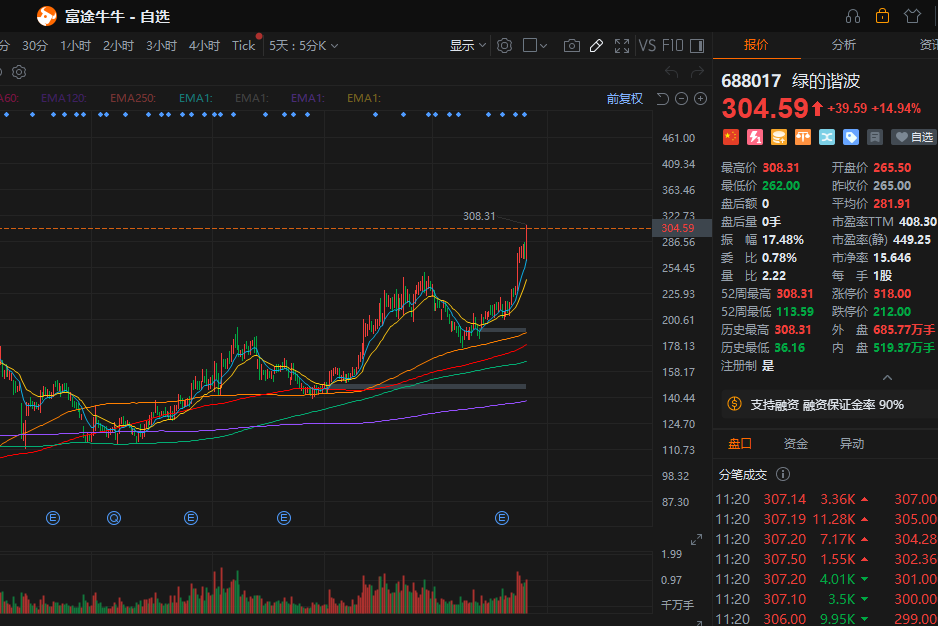Open the skin theme shirt icon
Screen dimensions: 938x626
[x=912, y=16]
